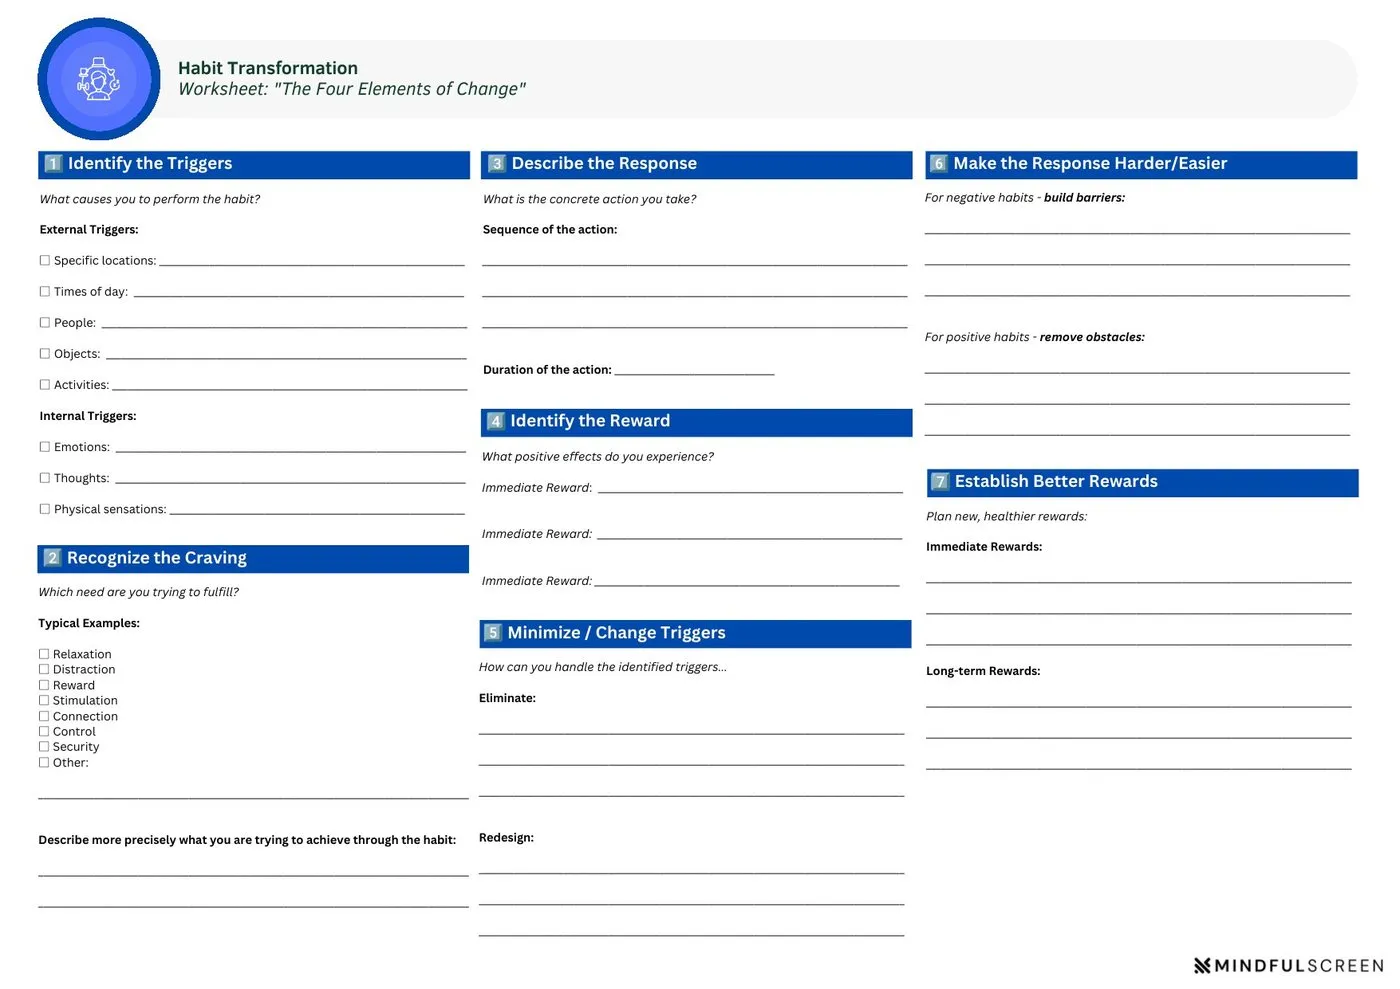Viewport: 1400px width, 989px height.
Task: Click the number 2 badge beside Recognize the Craving
Action: [x=53, y=558]
